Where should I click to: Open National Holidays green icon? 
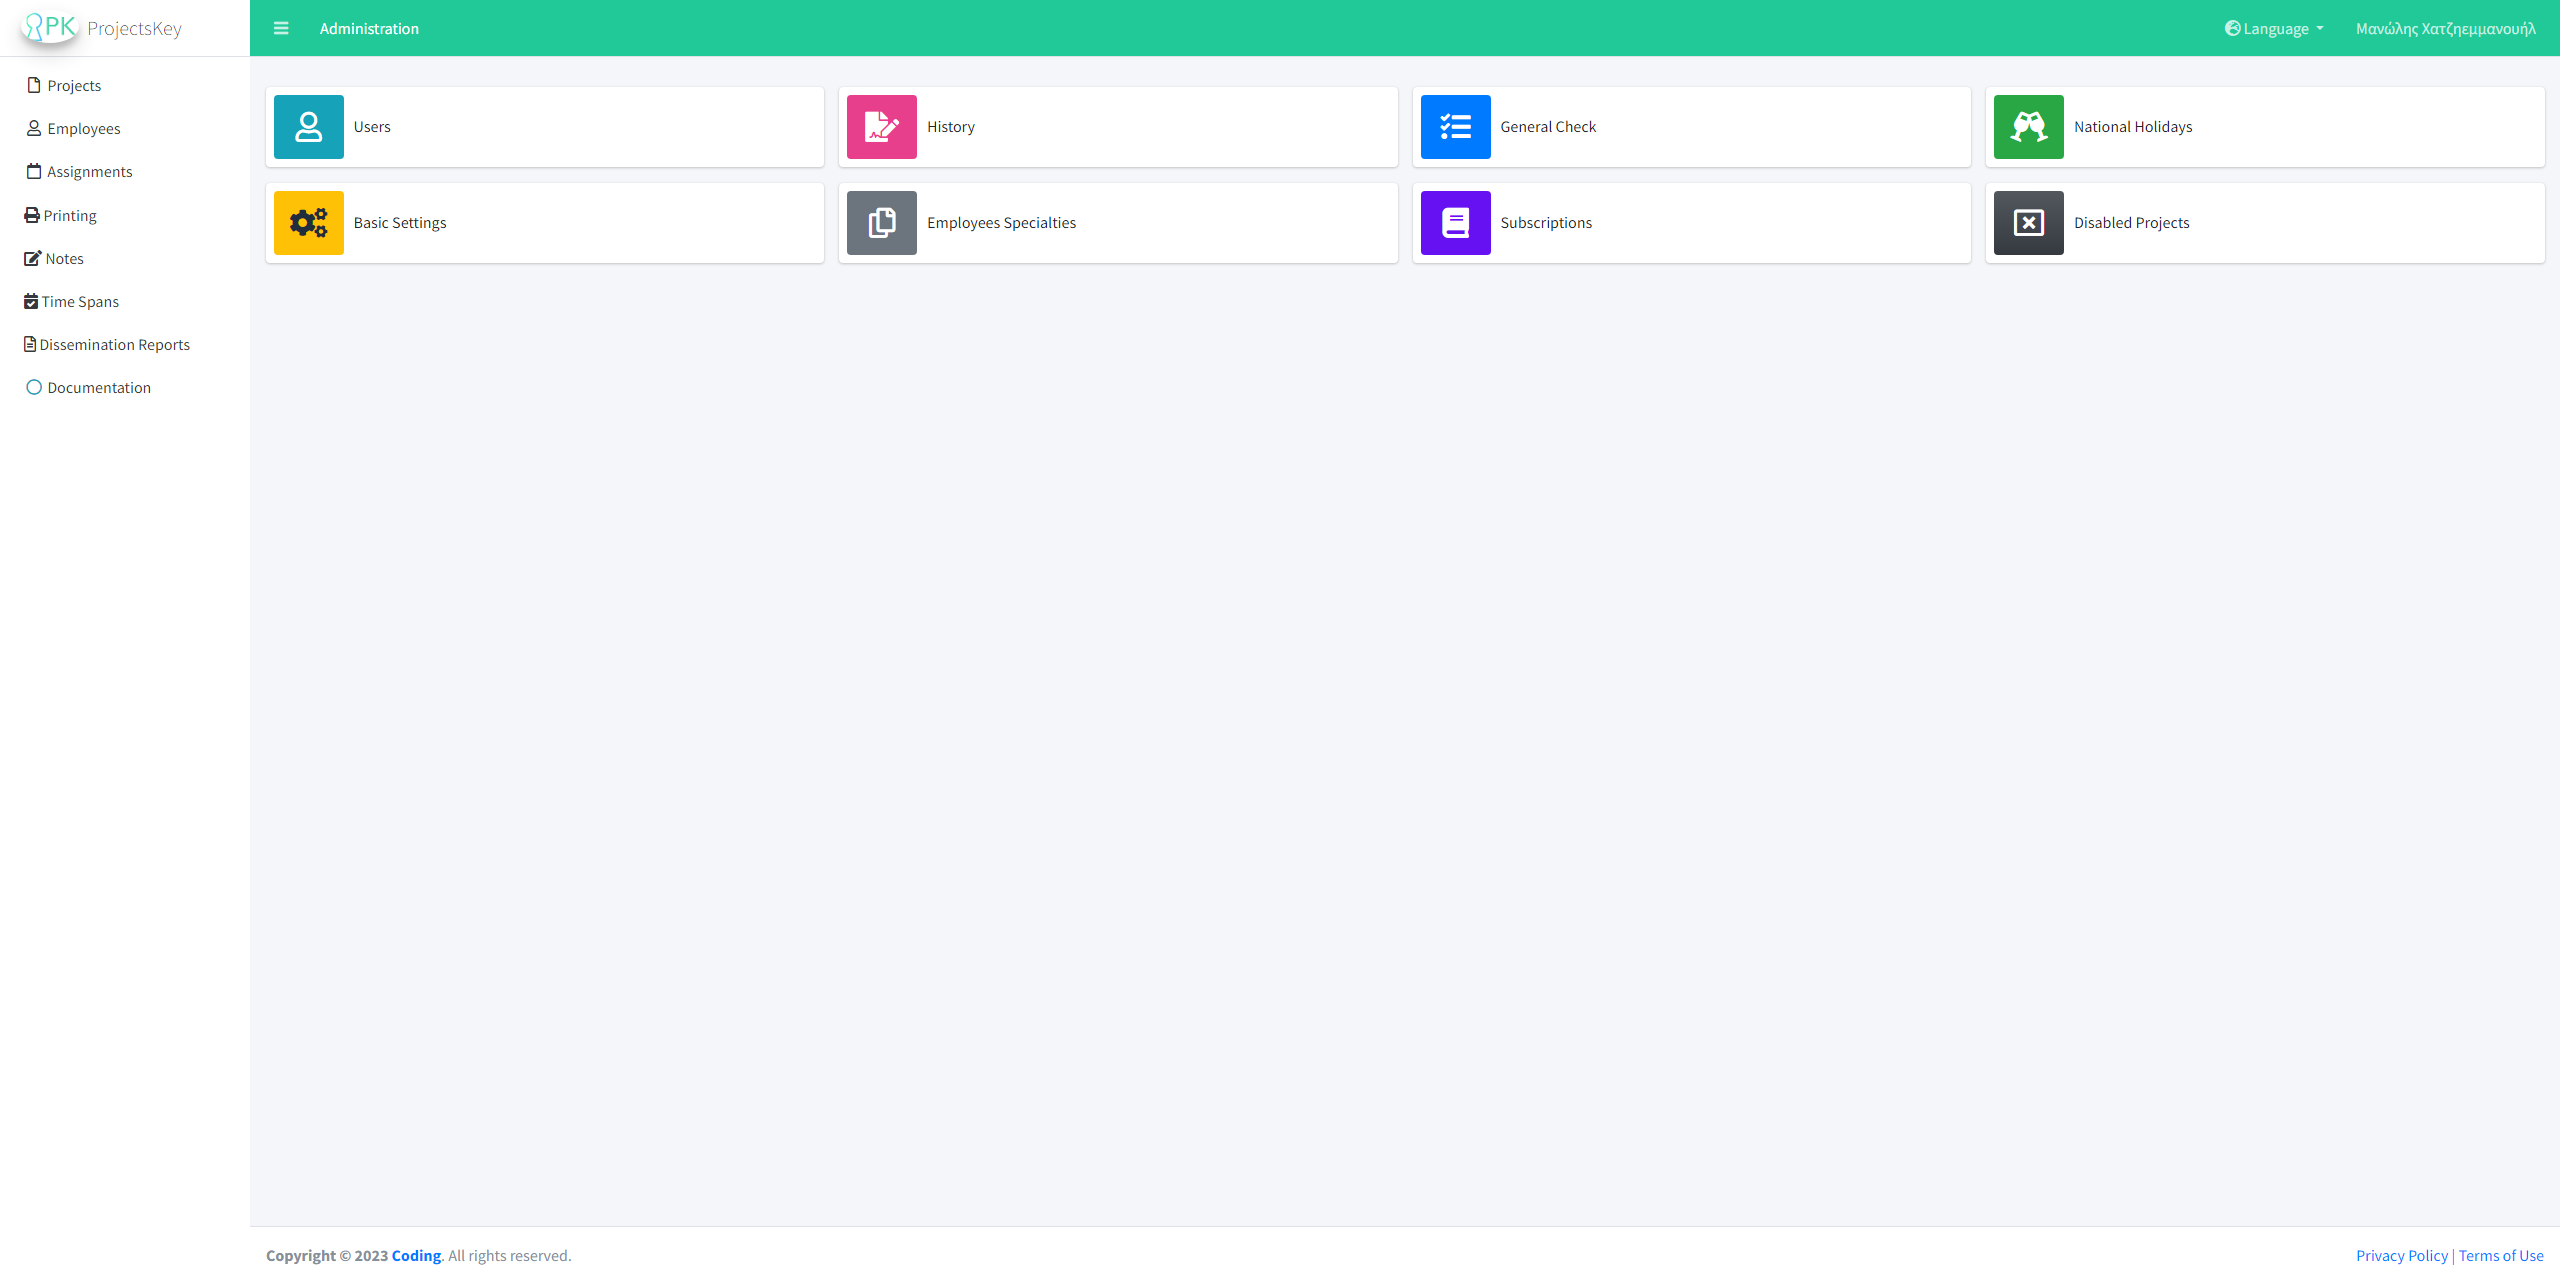point(2028,127)
